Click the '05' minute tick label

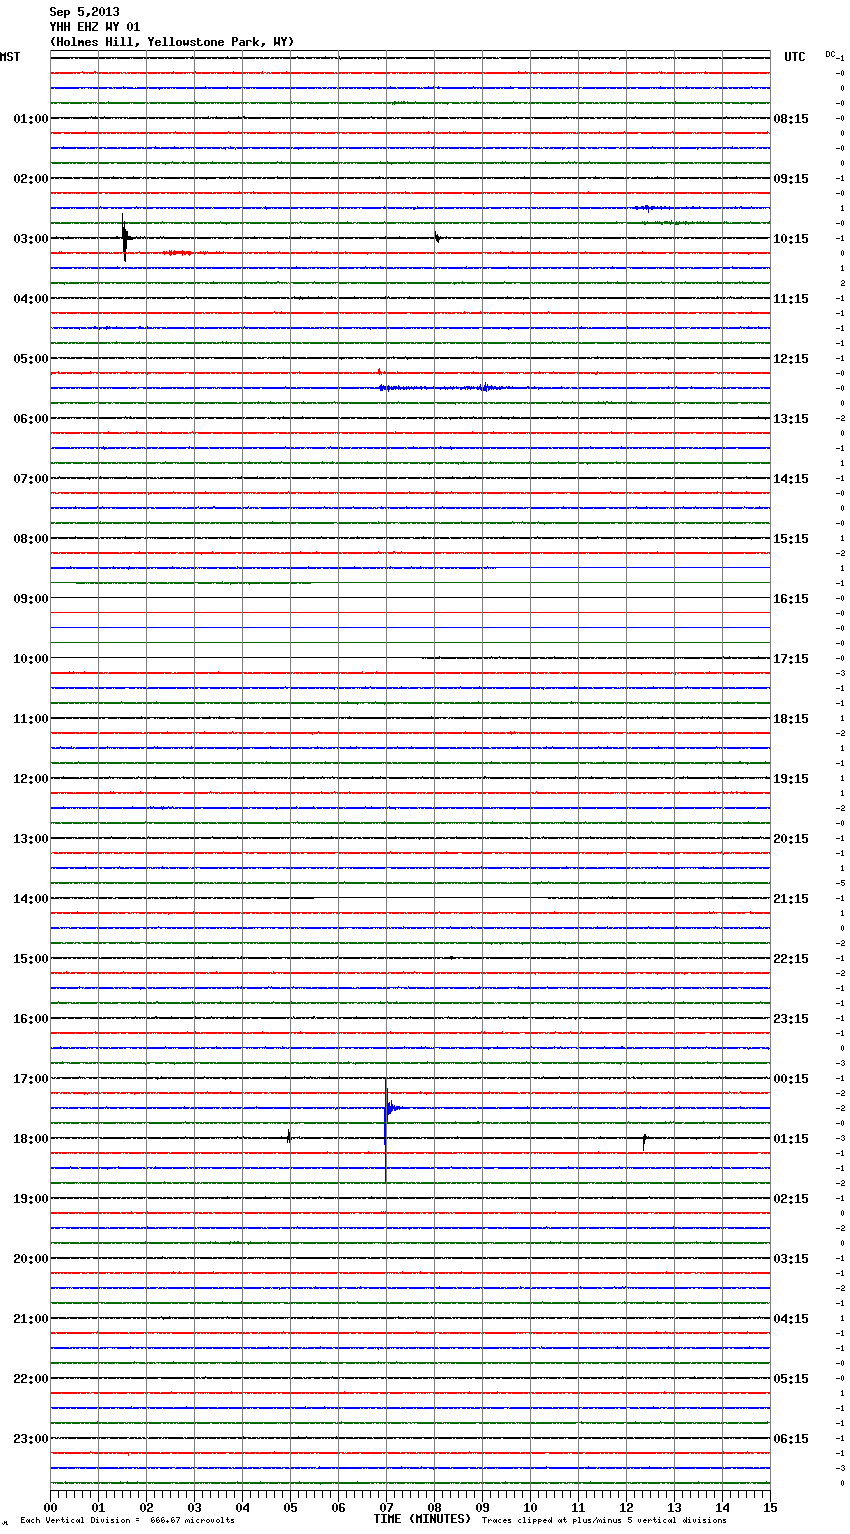[290, 1508]
